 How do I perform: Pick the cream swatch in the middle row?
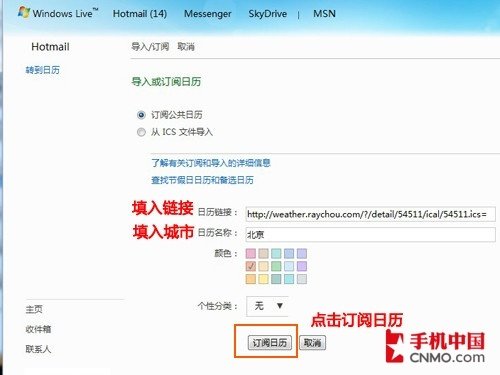[x=263, y=266]
